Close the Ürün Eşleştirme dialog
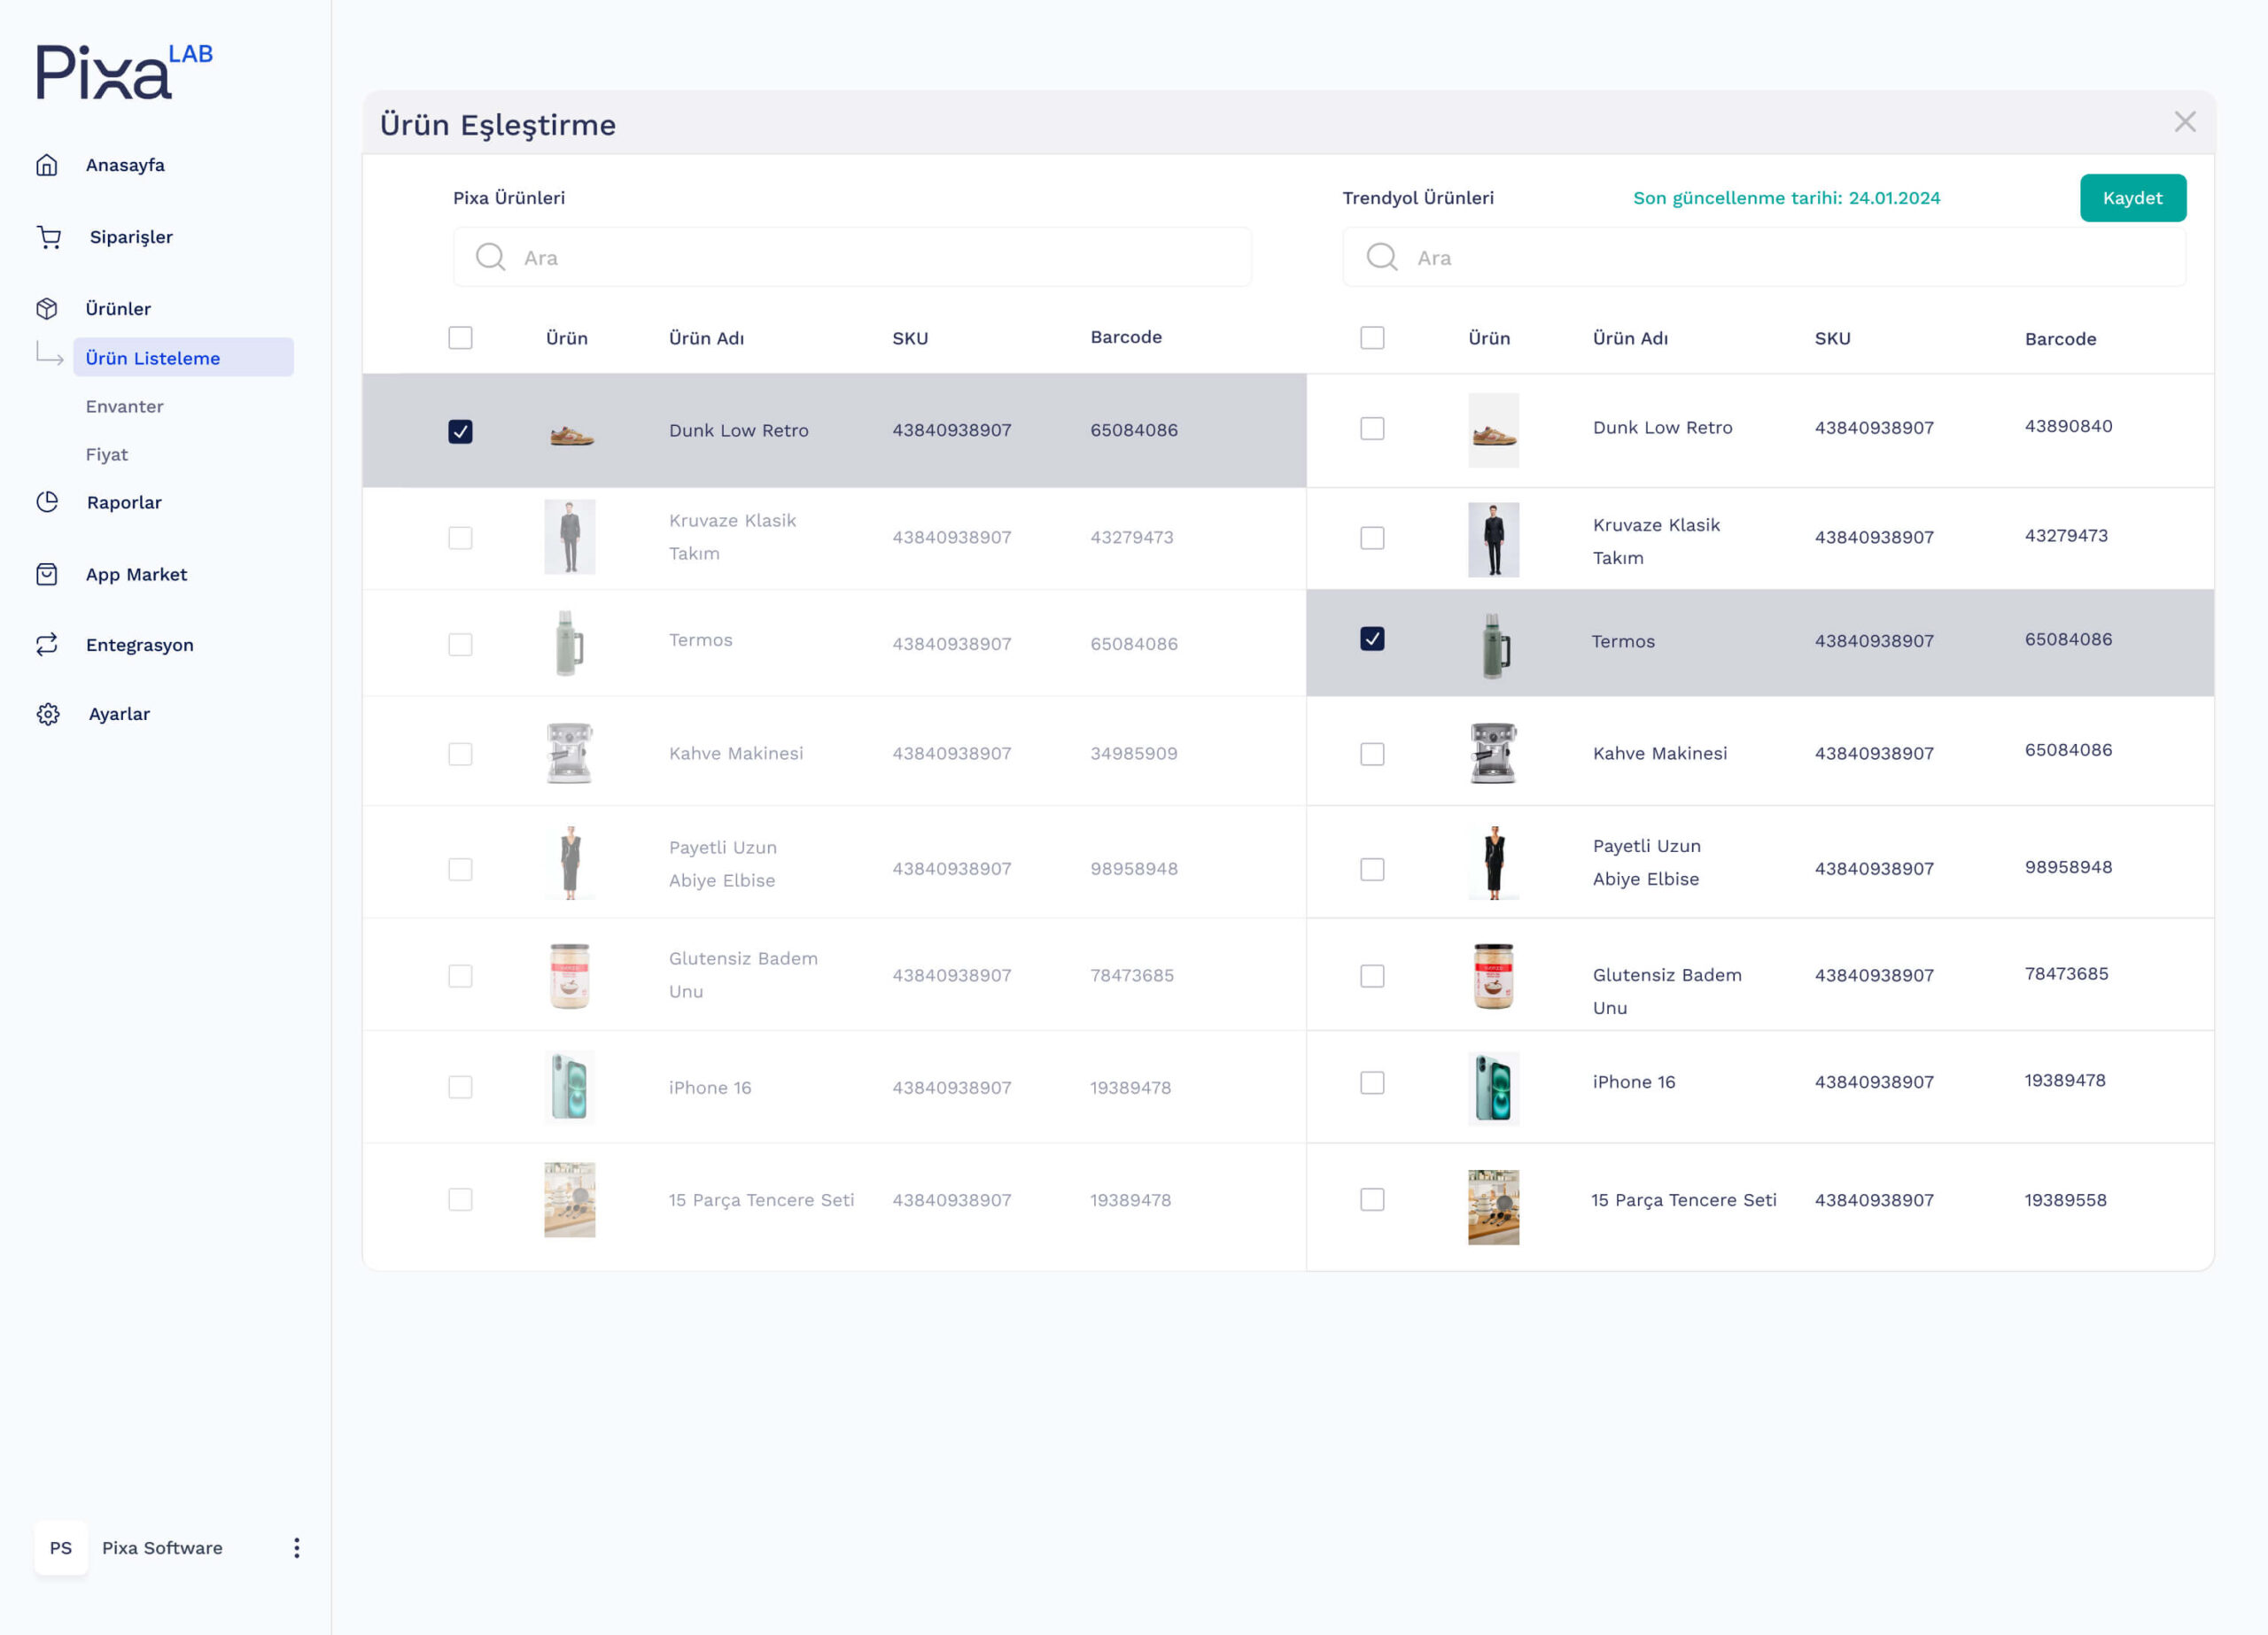 (2185, 122)
